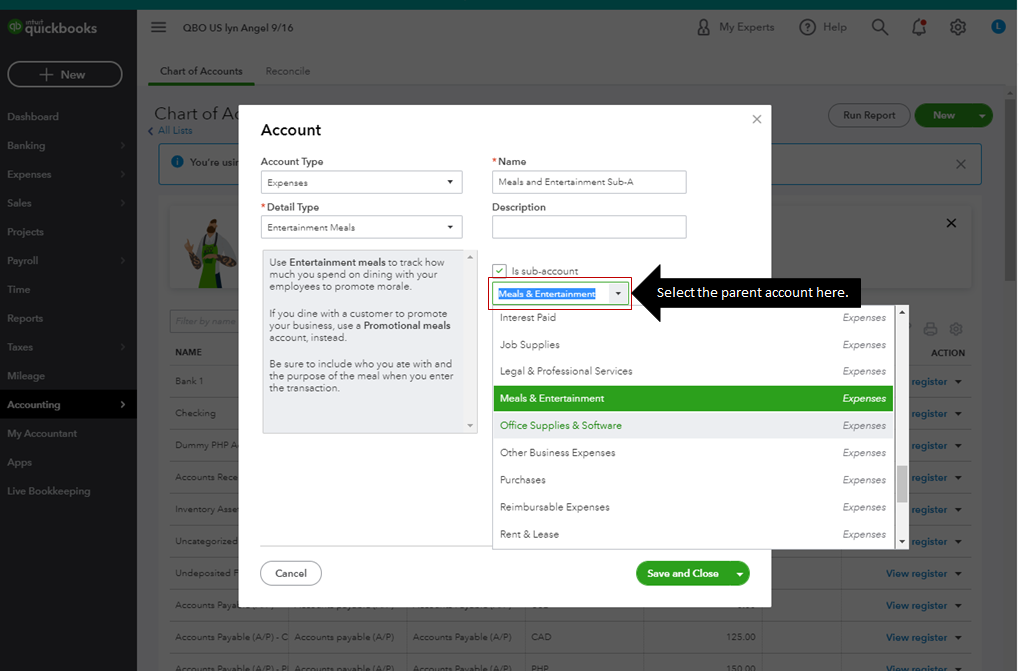
Task: Open the dropdown beside Bank 1 register link
Action: point(959,382)
